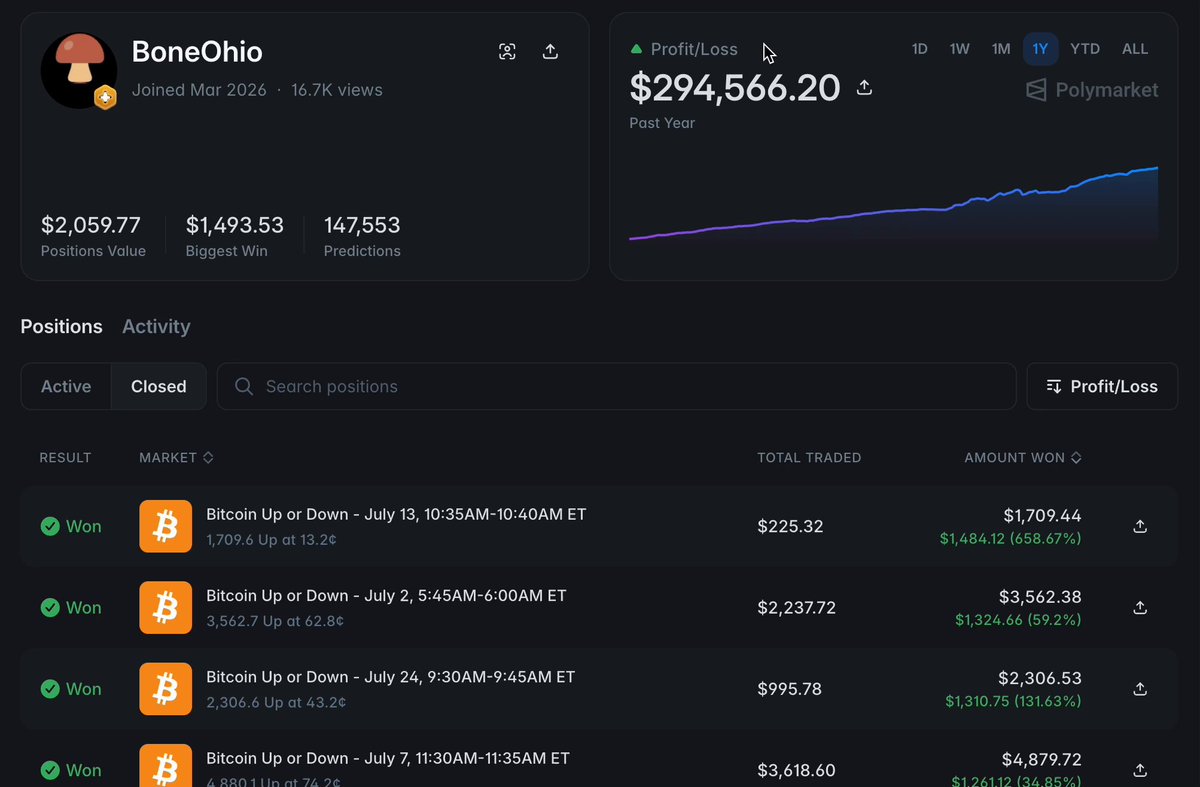Click the $2,059.77 Positions Value
Image resolution: width=1200 pixels, height=787 pixels.
[91, 225]
